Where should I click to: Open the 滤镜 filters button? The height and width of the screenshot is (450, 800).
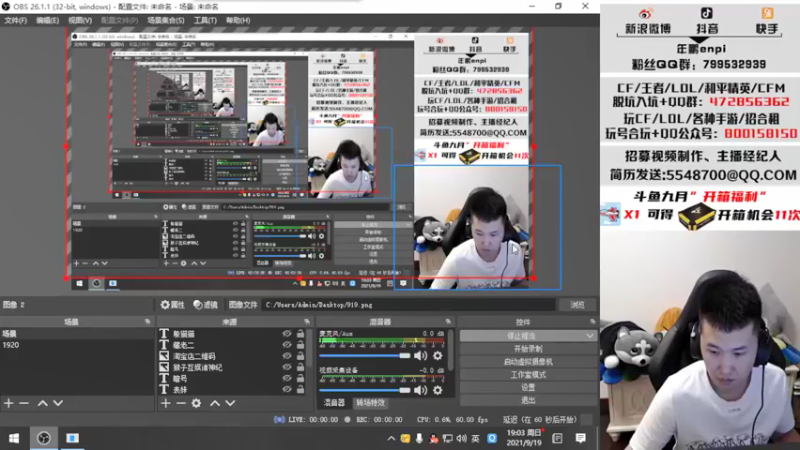tap(206, 305)
